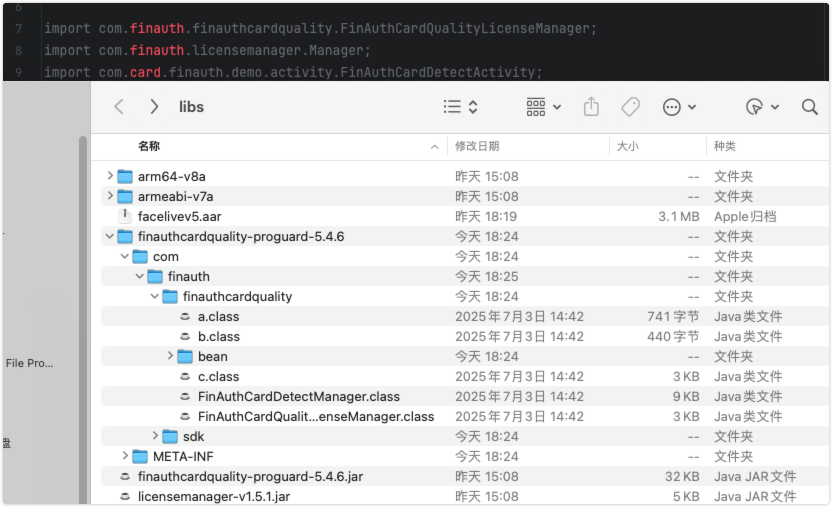Image resolution: width=832 pixels, height=507 pixels.
Task: Click the sidebar vertical scrollbar
Action: click(x=83, y=320)
